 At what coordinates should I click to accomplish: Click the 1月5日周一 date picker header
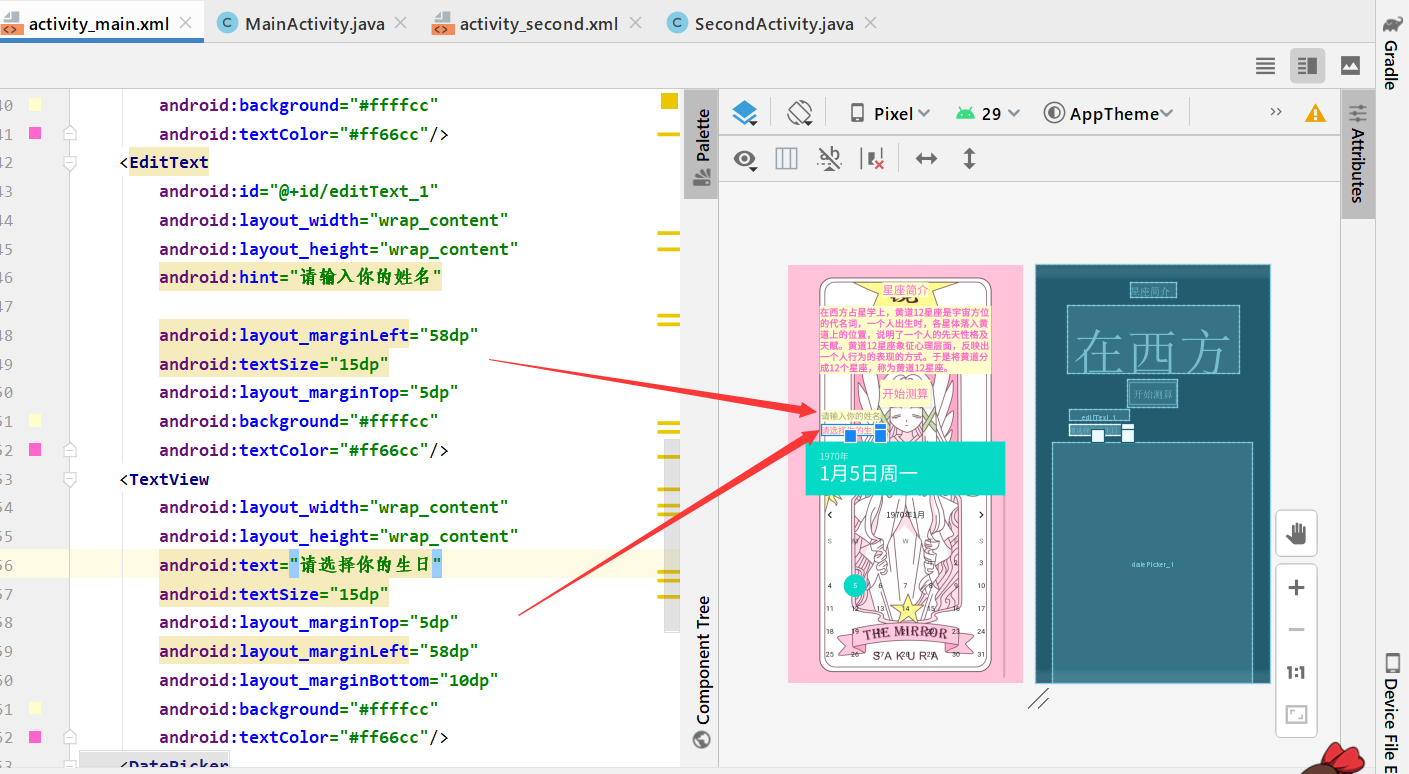click(x=868, y=474)
